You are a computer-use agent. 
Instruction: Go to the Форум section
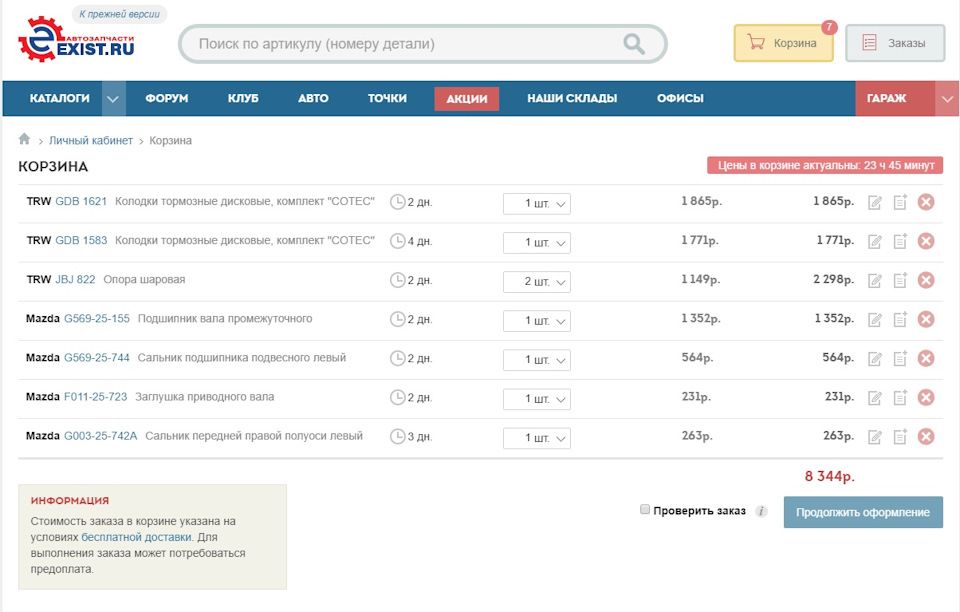[x=167, y=99]
